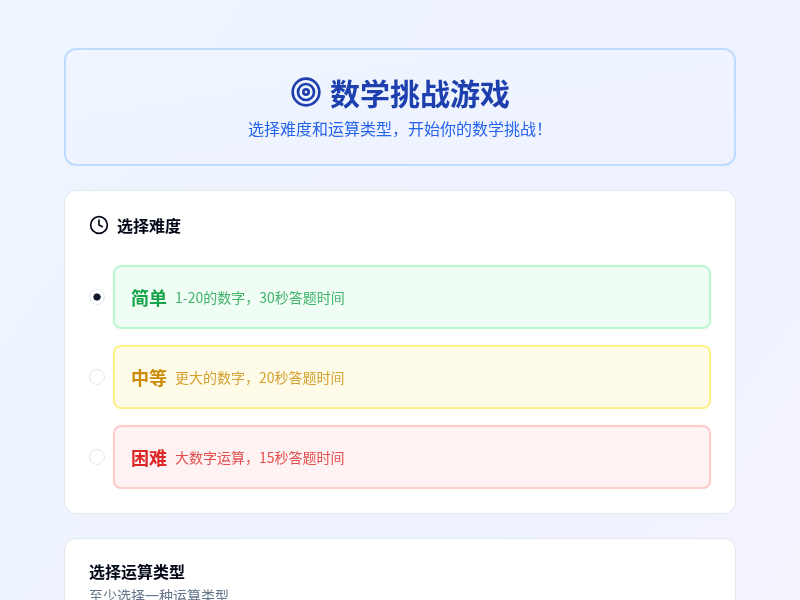Click the subtitle 选择难度和运算类型，开始你的数学挑战!
The image size is (800, 600).
point(395,130)
